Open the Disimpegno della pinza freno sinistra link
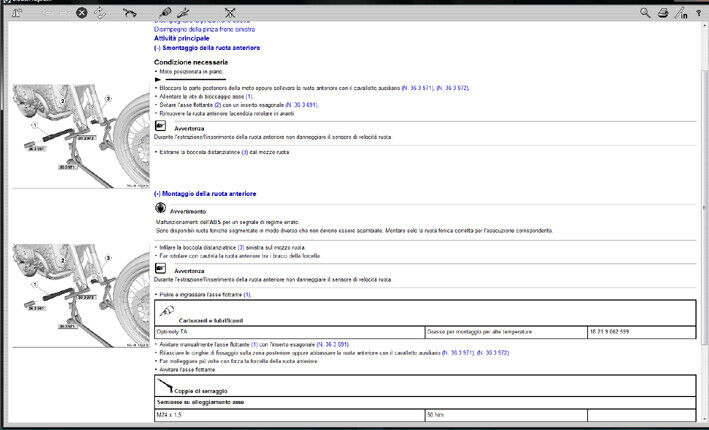Screen dimensions: 709x430 (204, 29)
